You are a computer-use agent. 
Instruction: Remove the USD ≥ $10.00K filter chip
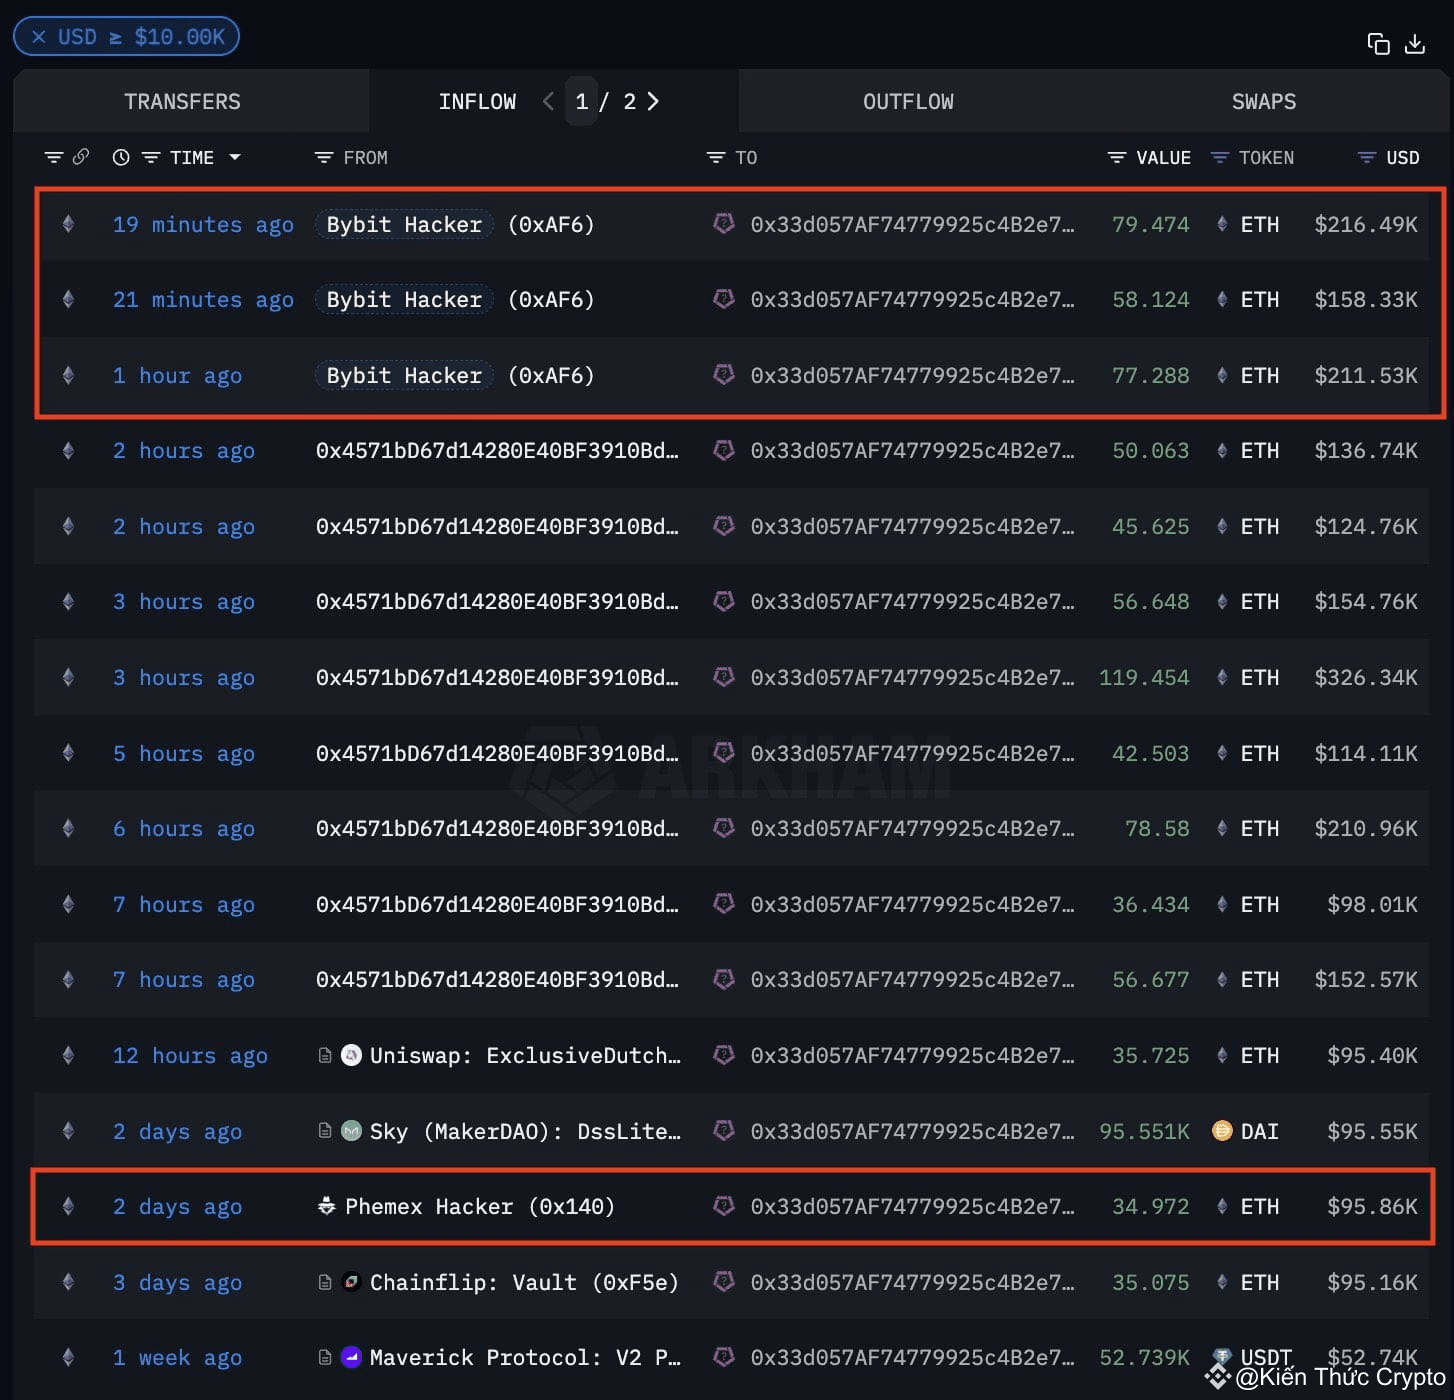[x=39, y=37]
